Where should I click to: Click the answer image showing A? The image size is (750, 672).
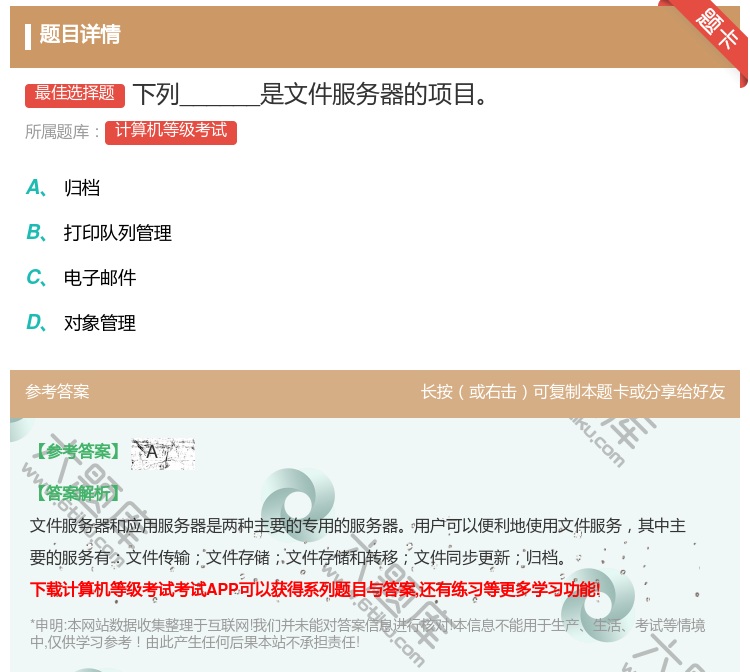pyautogui.click(x=163, y=453)
